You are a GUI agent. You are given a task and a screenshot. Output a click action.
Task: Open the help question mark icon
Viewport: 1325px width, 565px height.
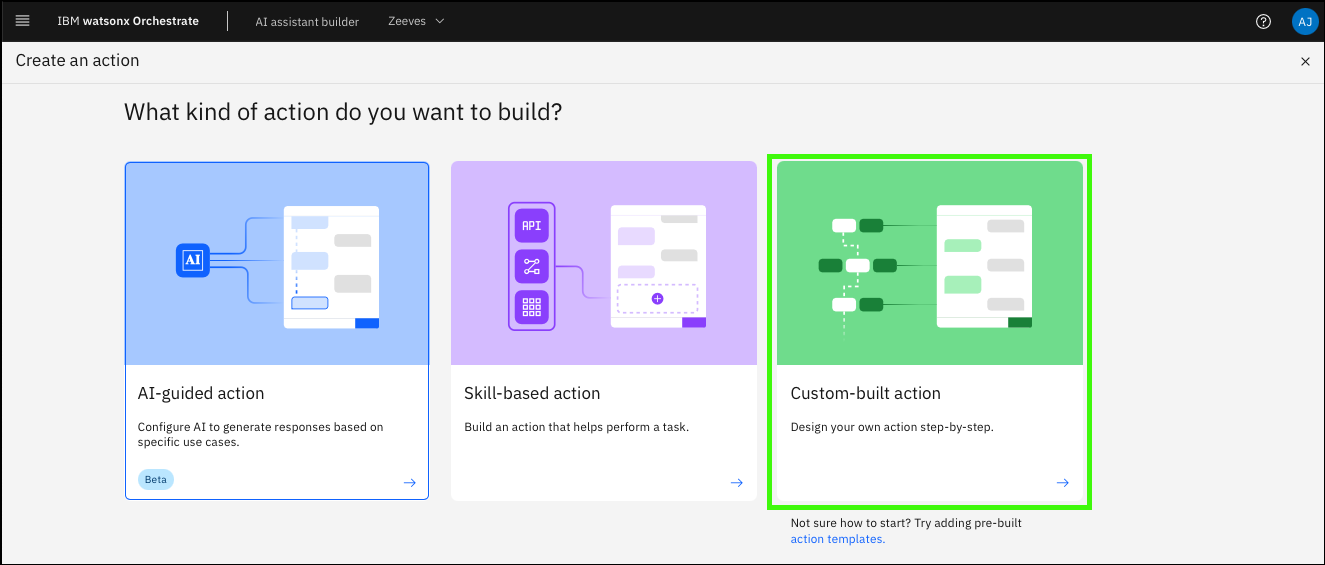[x=1263, y=21]
